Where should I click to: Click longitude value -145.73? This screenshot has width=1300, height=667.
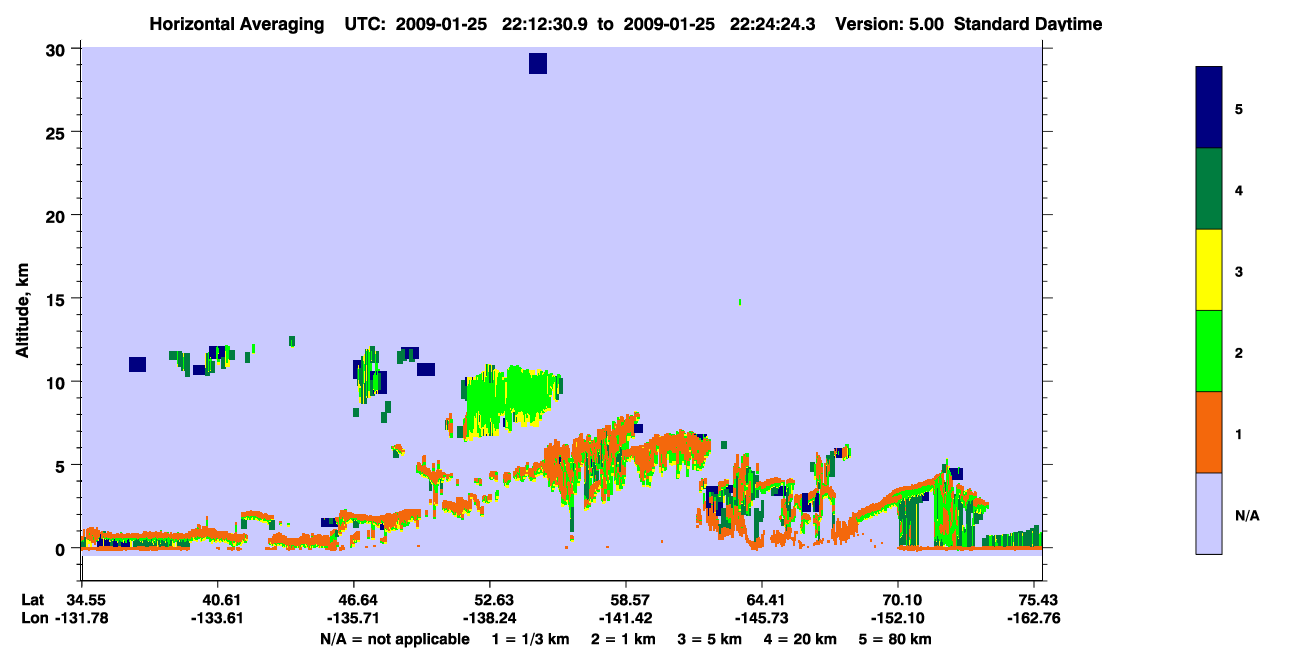(x=763, y=618)
